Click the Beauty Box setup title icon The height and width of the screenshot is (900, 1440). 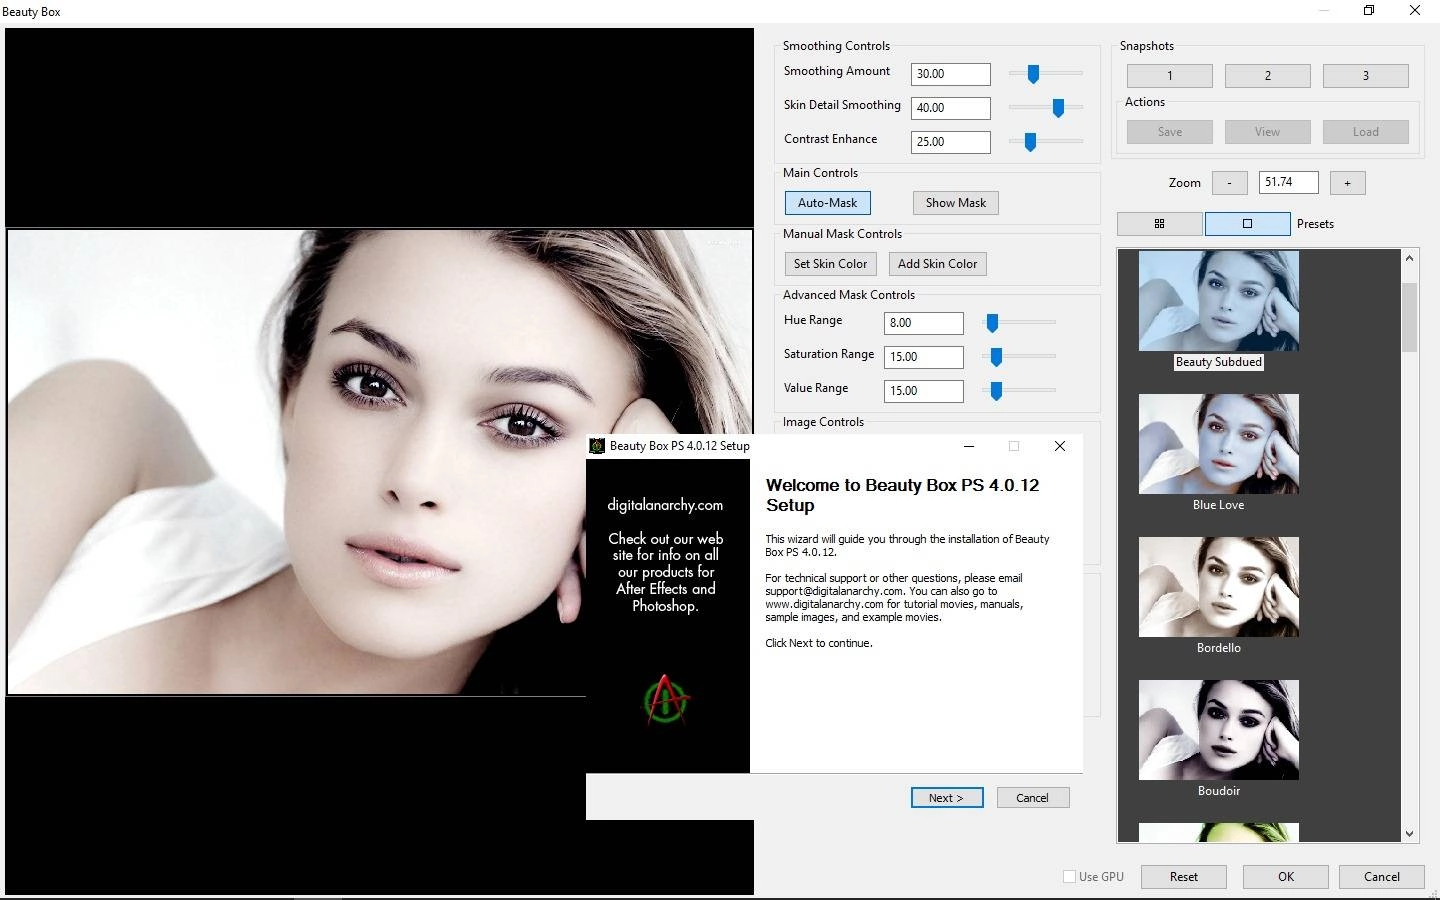tap(597, 446)
